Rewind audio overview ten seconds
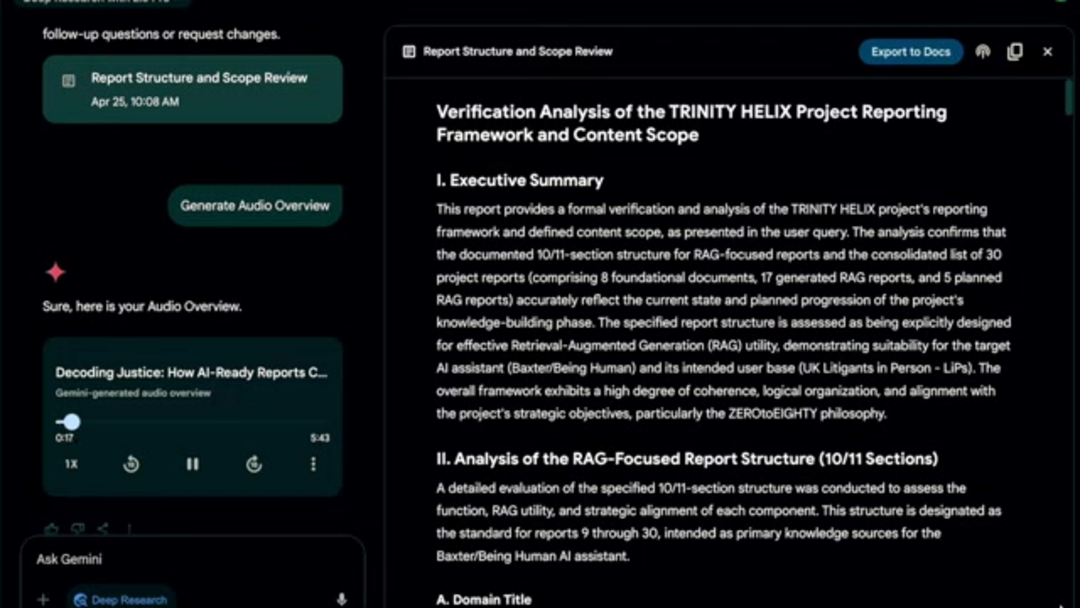 131,464
